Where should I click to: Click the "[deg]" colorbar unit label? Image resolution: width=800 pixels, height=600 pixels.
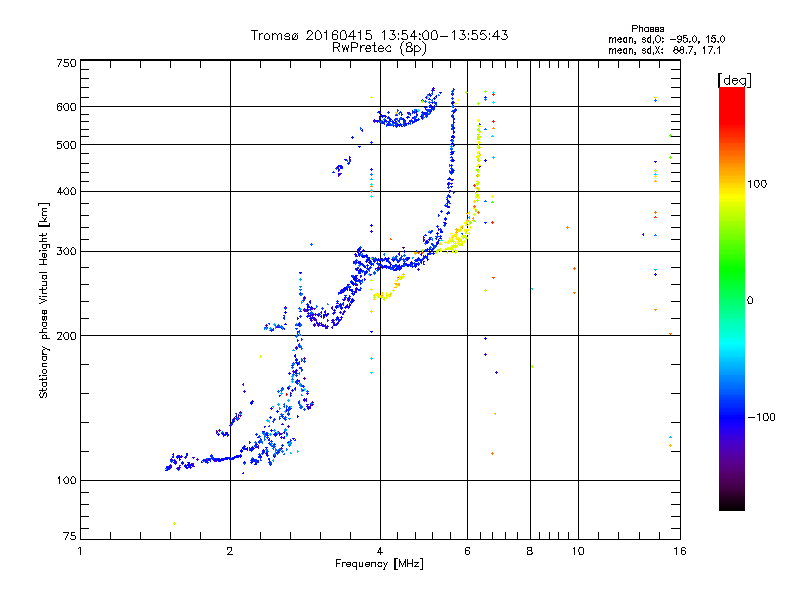(x=734, y=80)
